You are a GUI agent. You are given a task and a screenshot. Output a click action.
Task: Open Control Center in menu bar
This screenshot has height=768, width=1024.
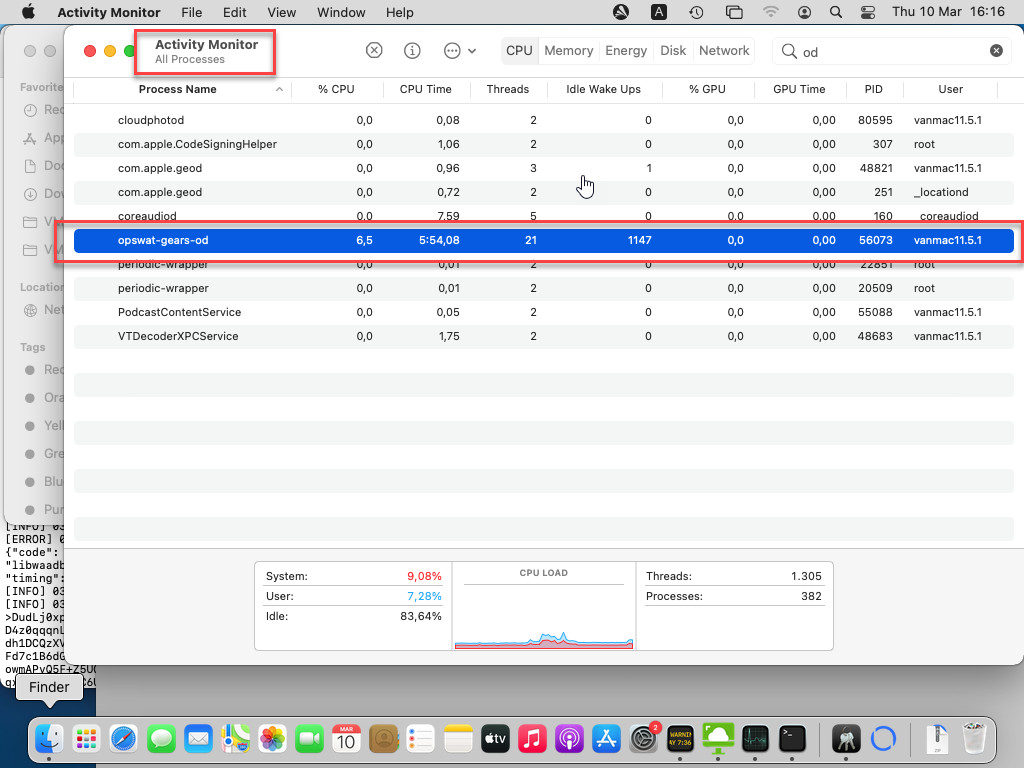coord(868,12)
